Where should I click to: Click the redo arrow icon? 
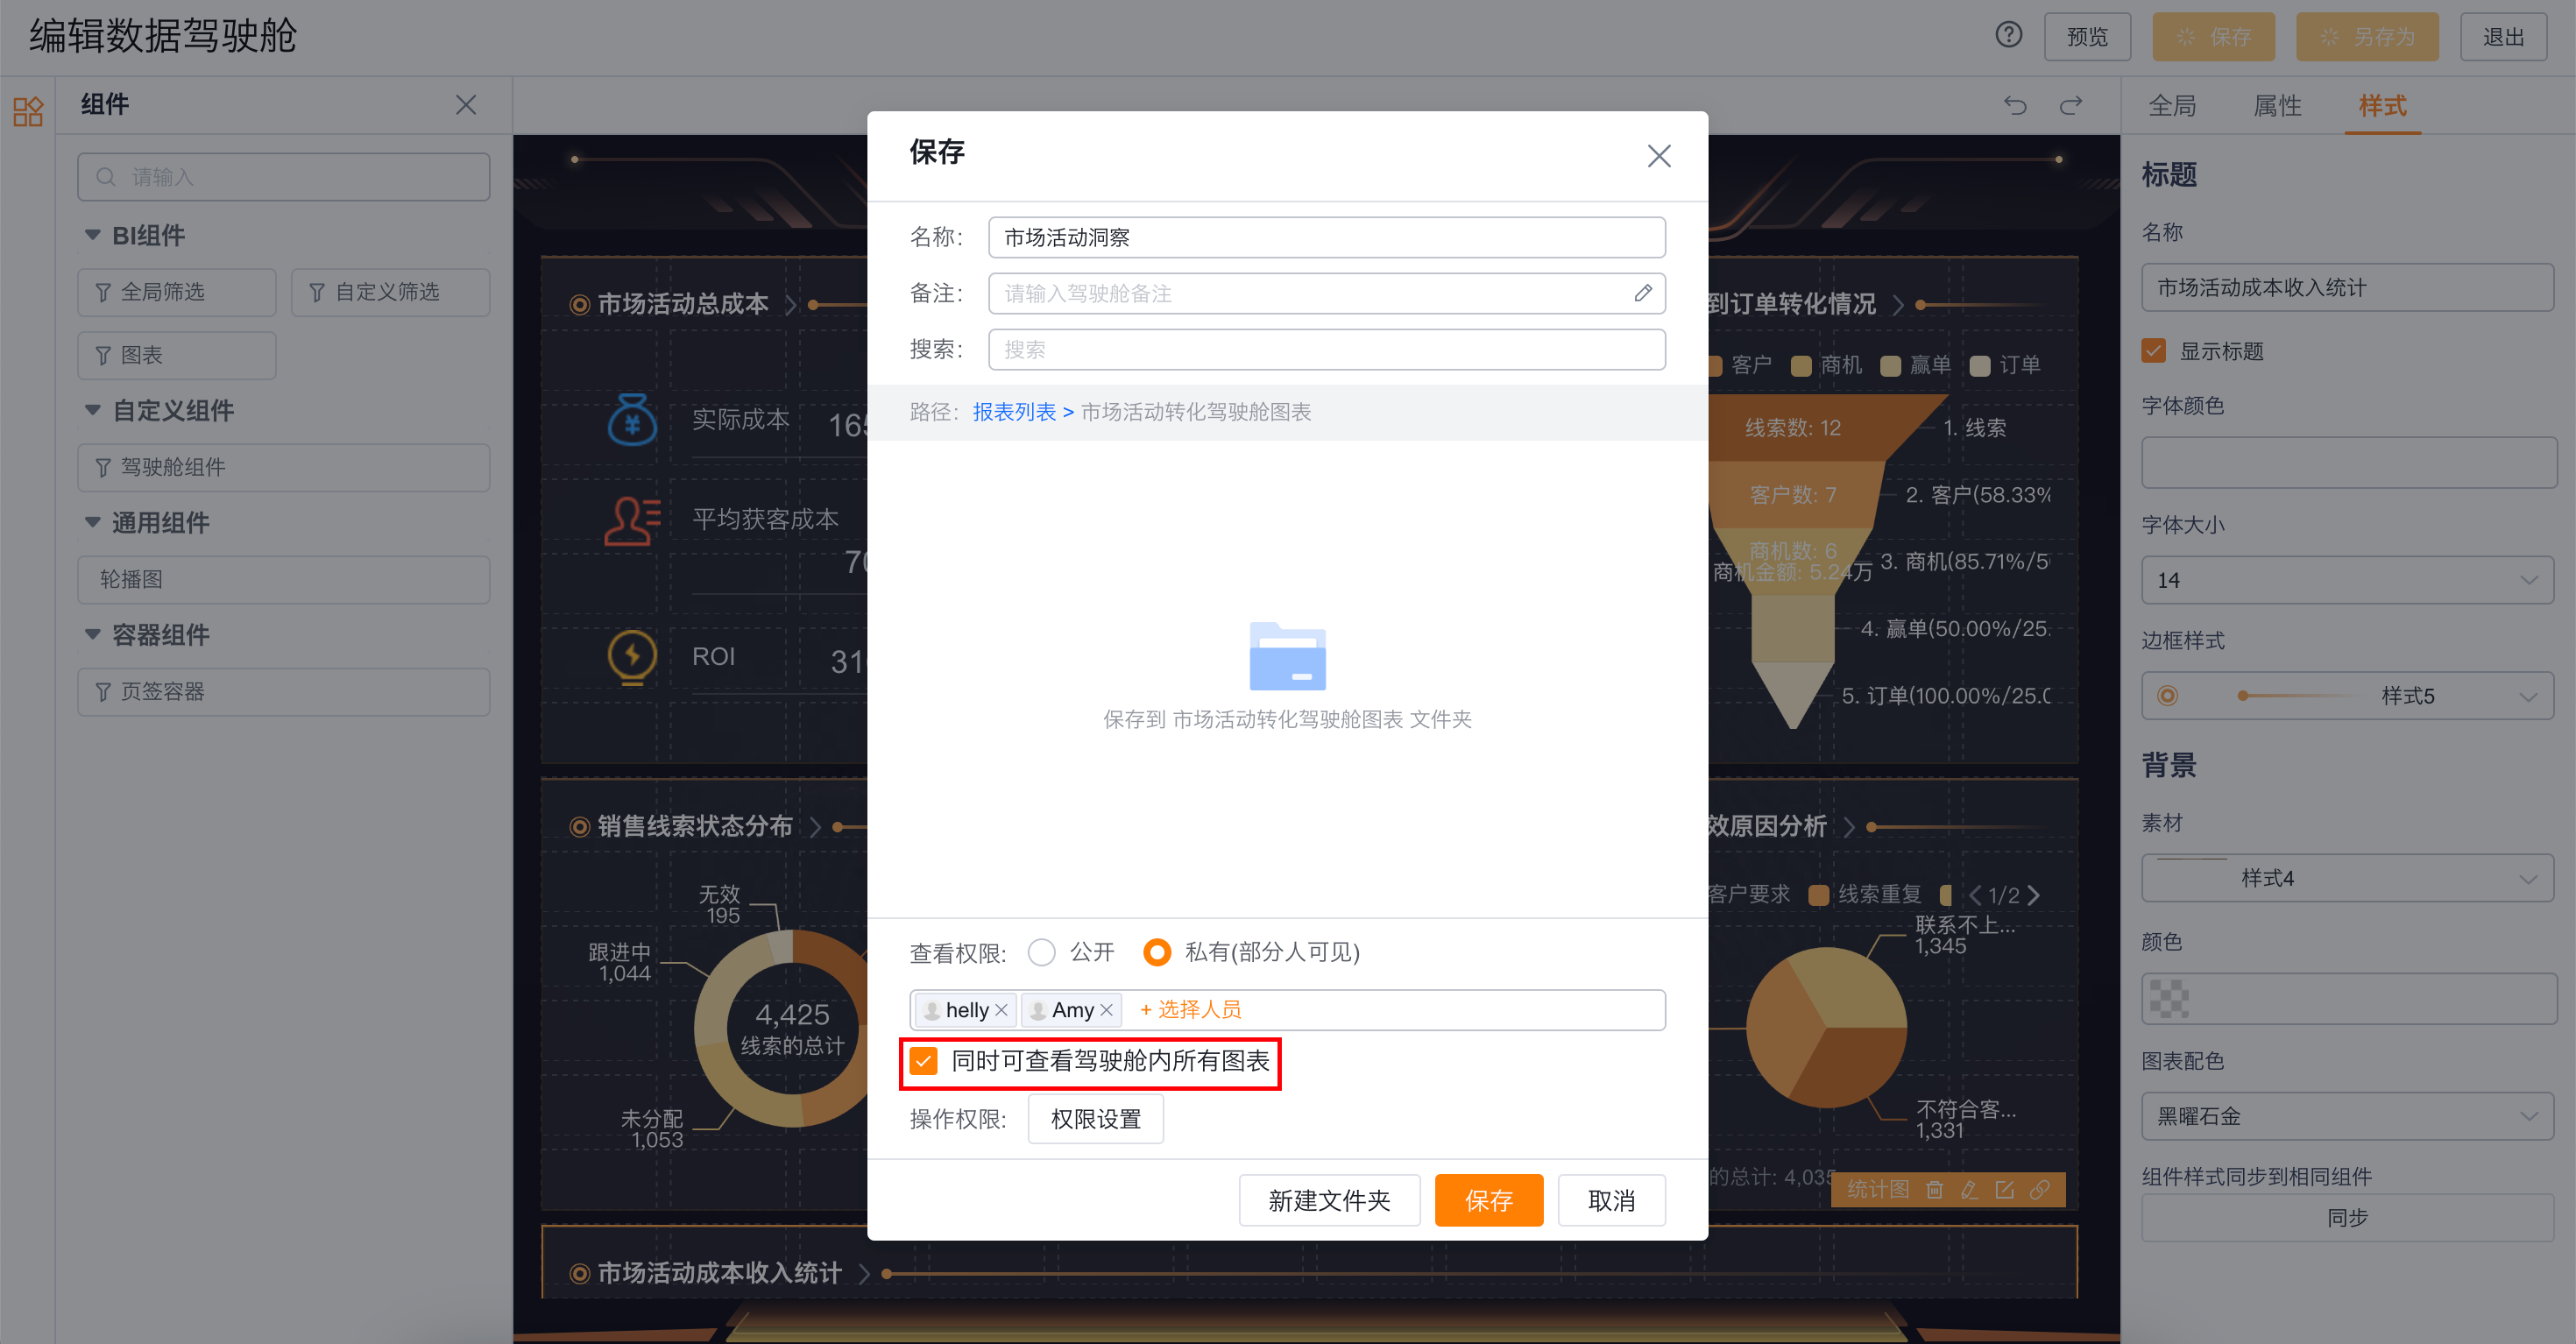tap(2071, 105)
